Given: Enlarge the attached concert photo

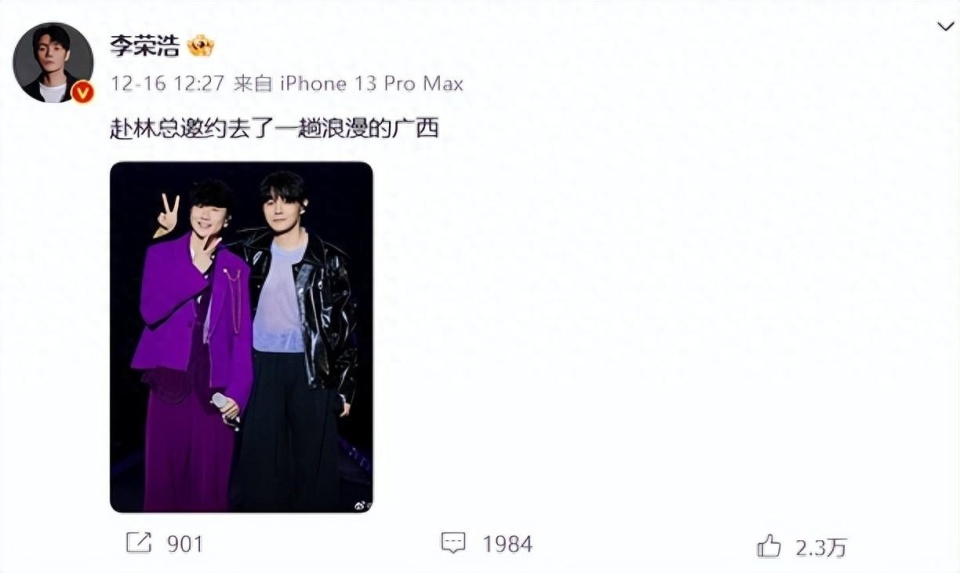Looking at the screenshot, I should coord(241,337).
